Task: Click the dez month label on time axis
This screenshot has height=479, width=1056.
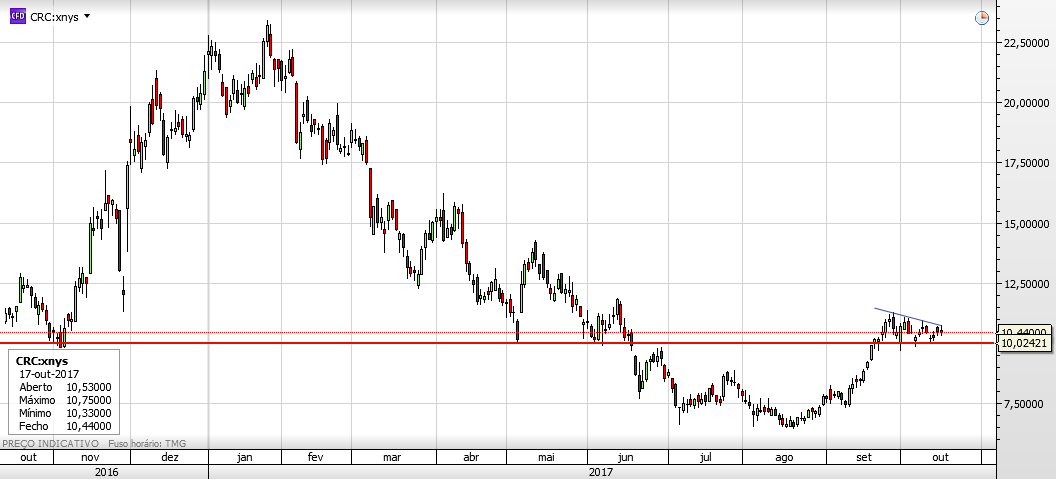Action: (x=170, y=457)
